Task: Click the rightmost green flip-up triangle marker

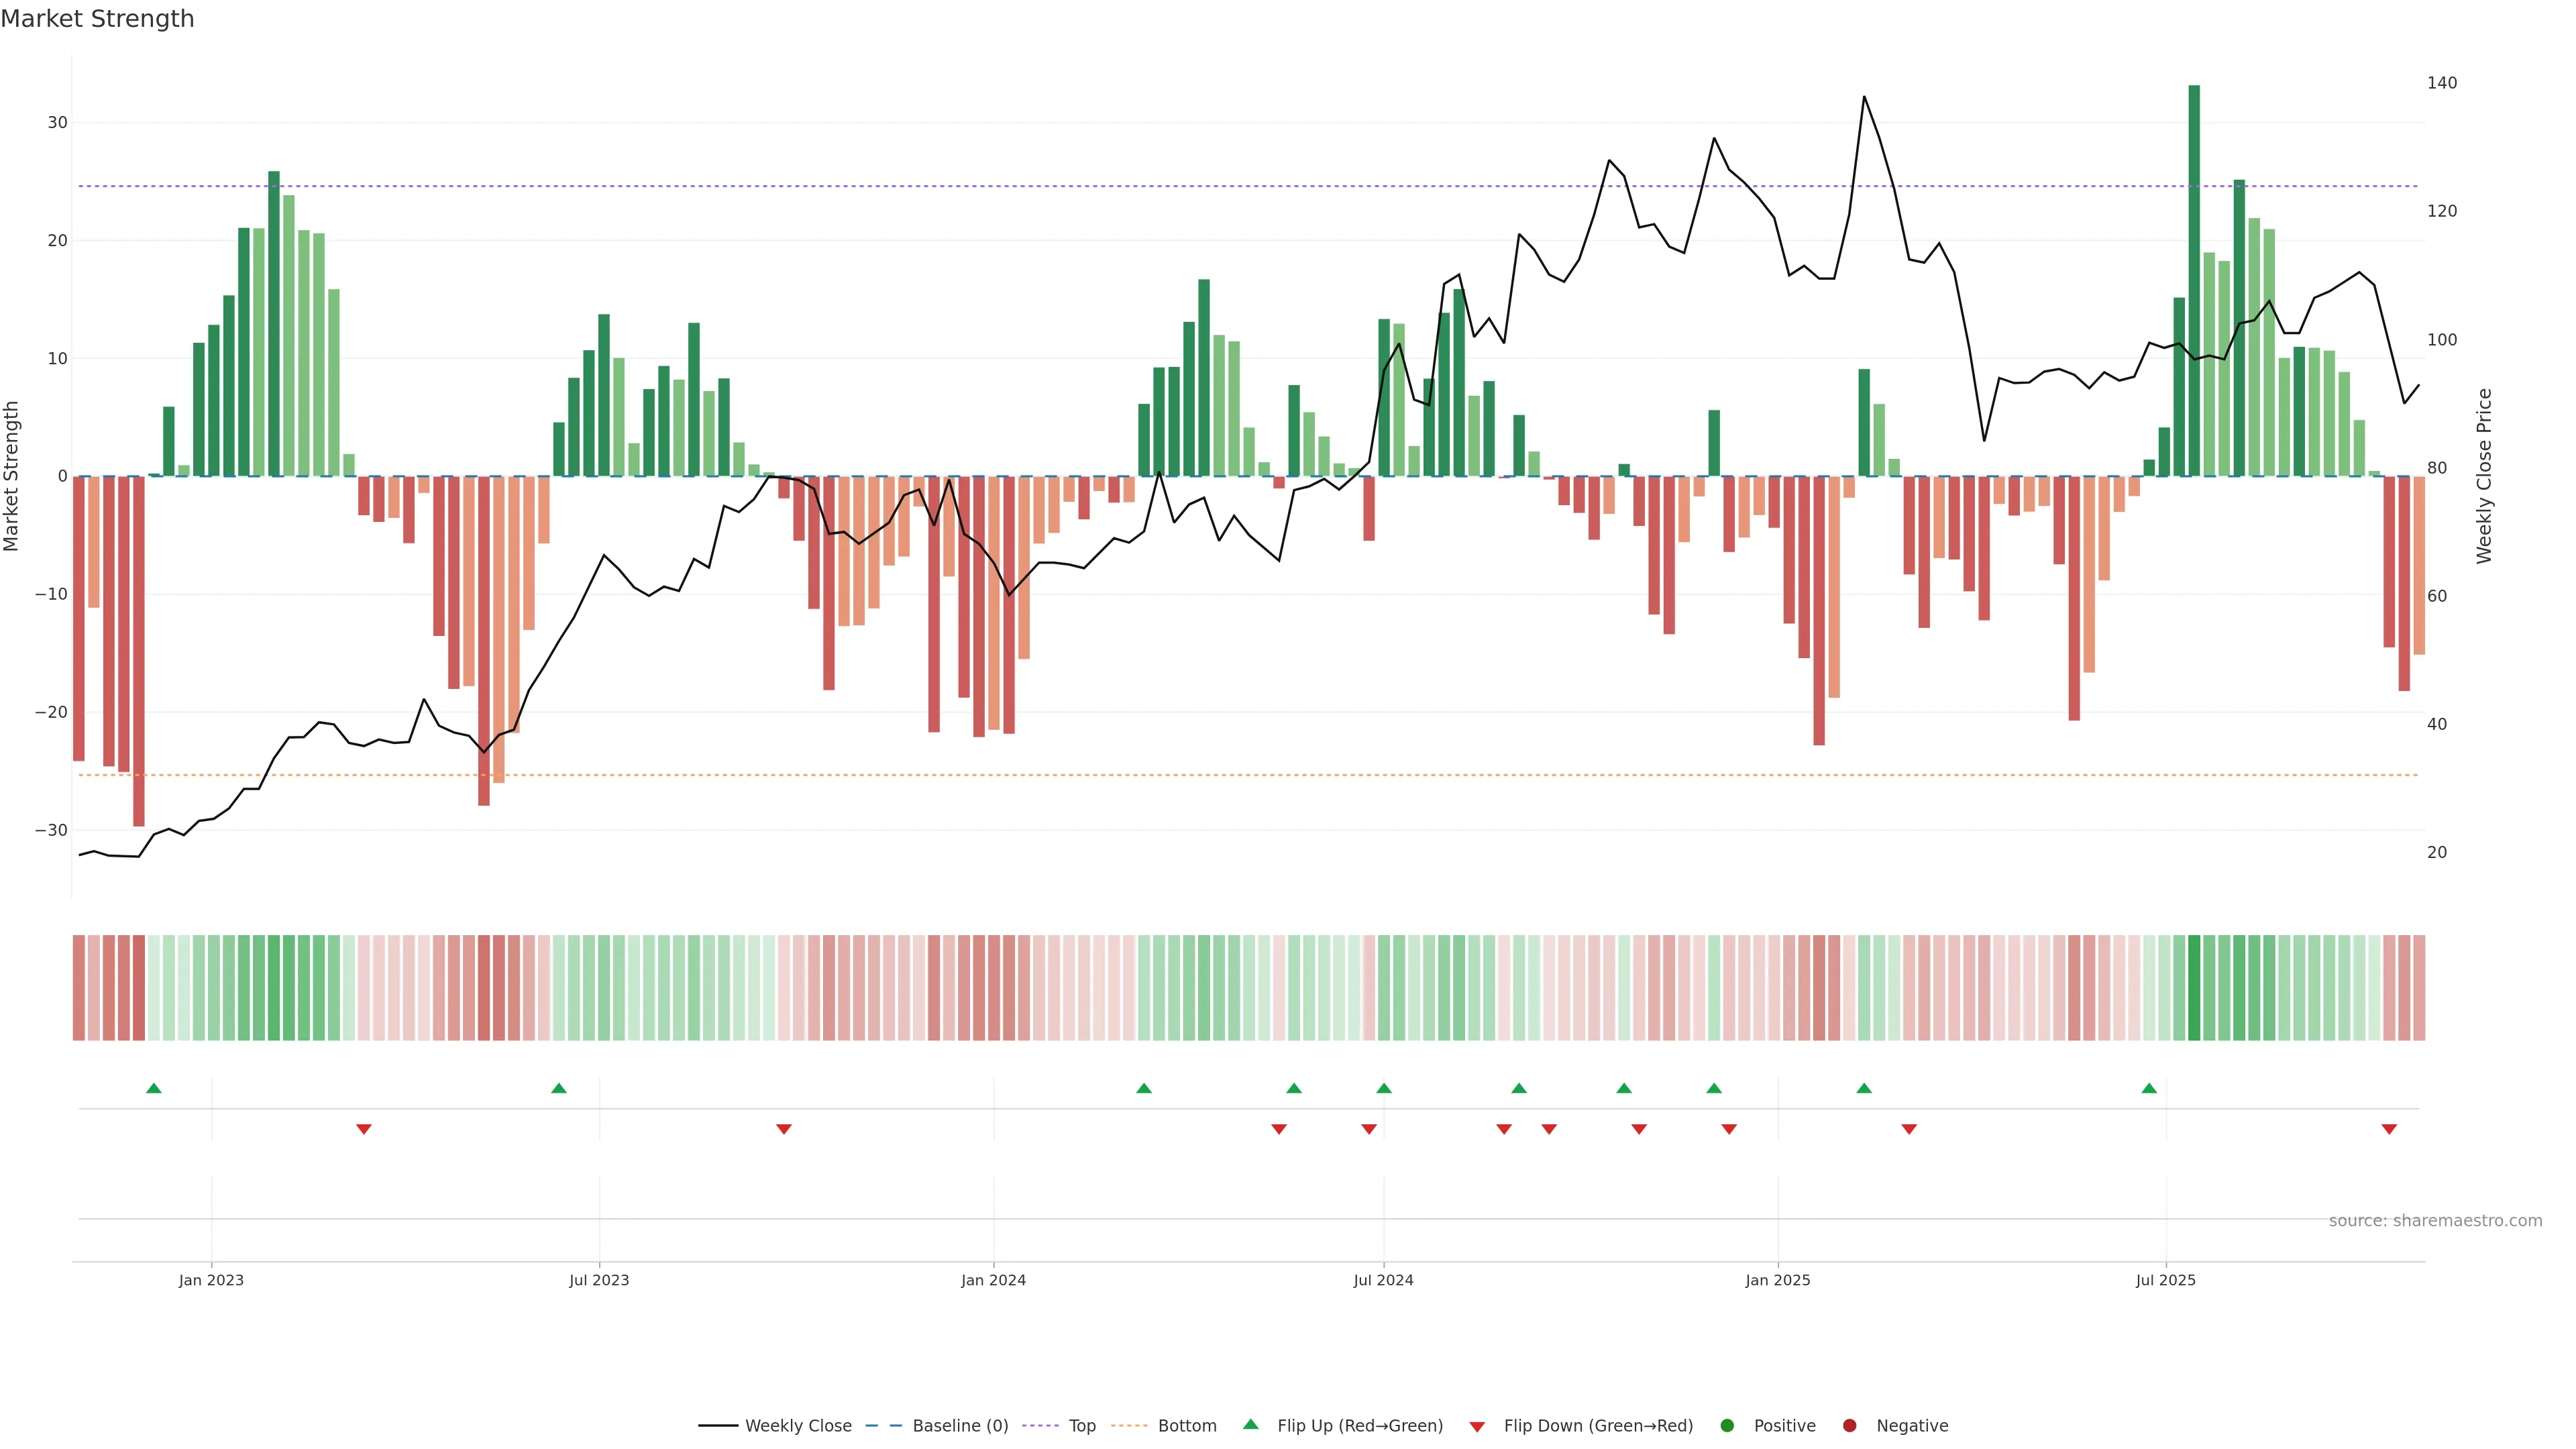Action: [2149, 1088]
